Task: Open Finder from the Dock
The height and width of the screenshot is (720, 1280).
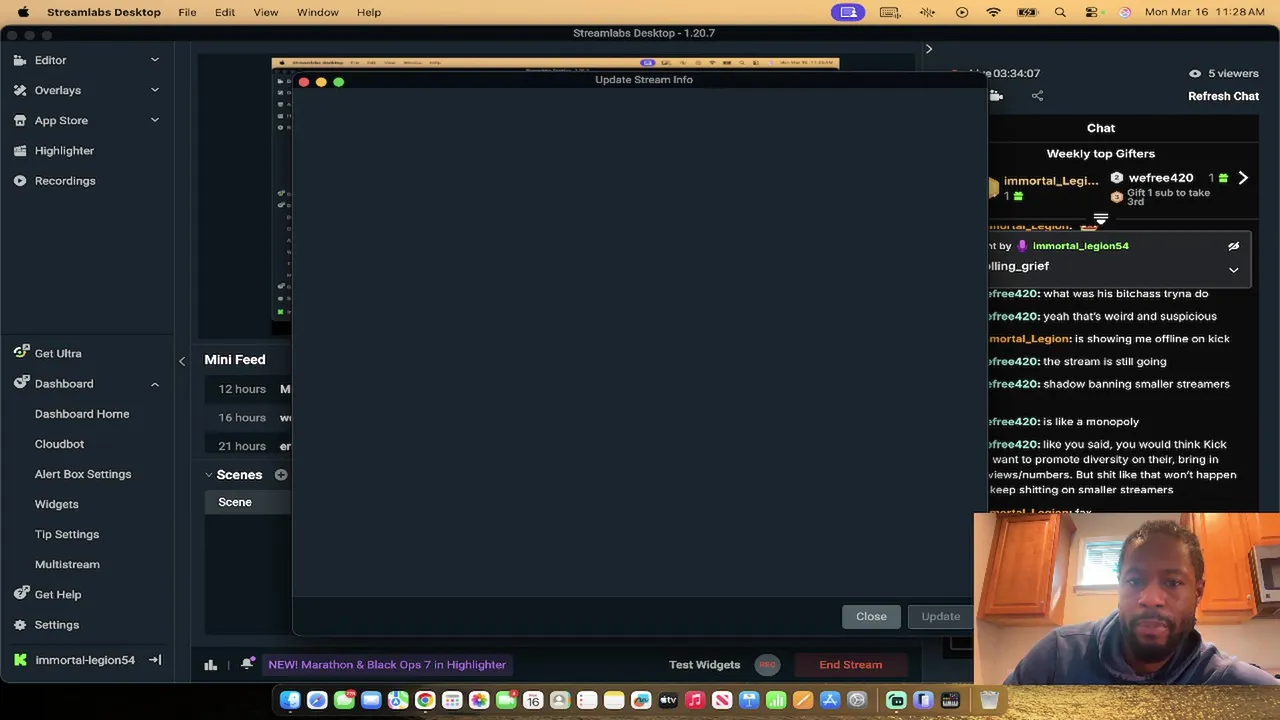Action: point(290,701)
